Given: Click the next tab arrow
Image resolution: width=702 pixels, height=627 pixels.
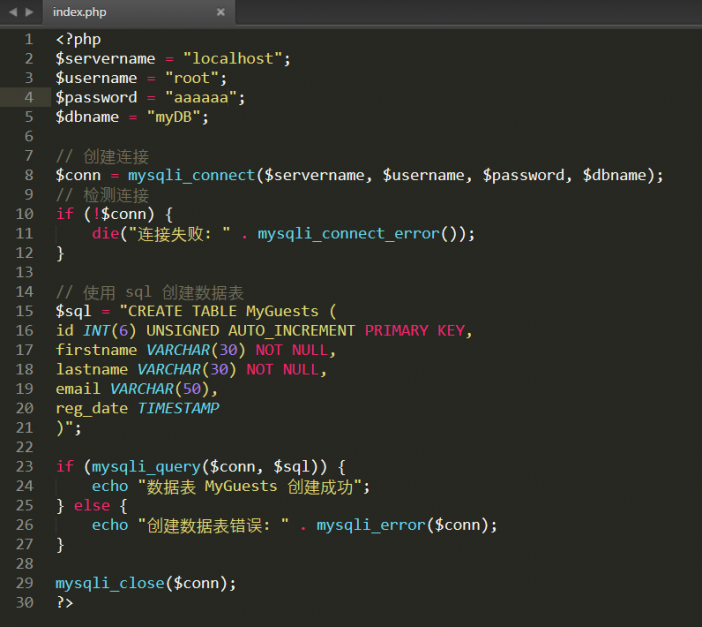Looking at the screenshot, I should [x=30, y=12].
